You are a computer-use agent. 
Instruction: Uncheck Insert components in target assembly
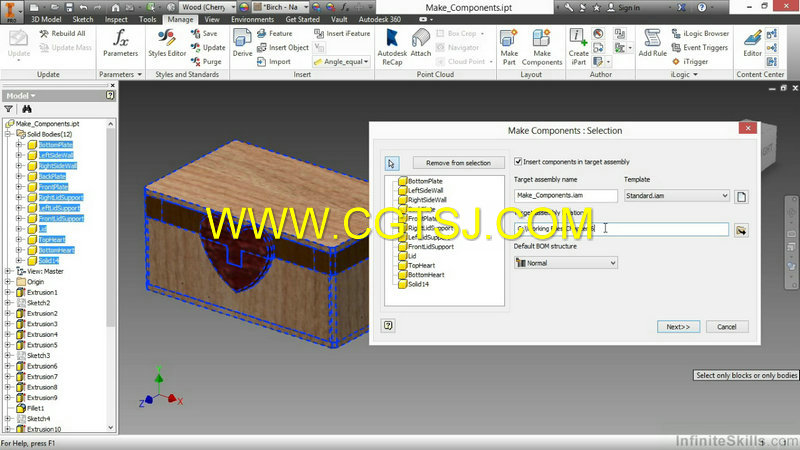coord(518,162)
